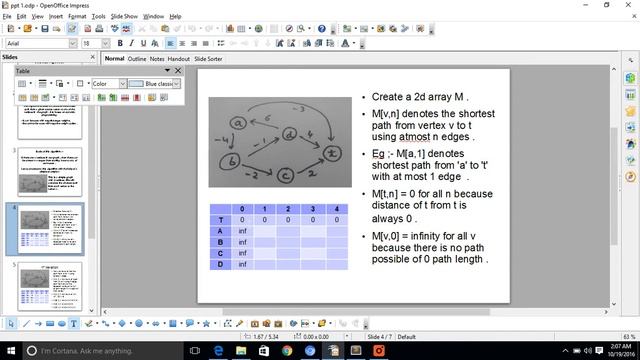Justify the text alignment
Image resolution: width=640 pixels, height=360 pixels.
click(206, 43)
